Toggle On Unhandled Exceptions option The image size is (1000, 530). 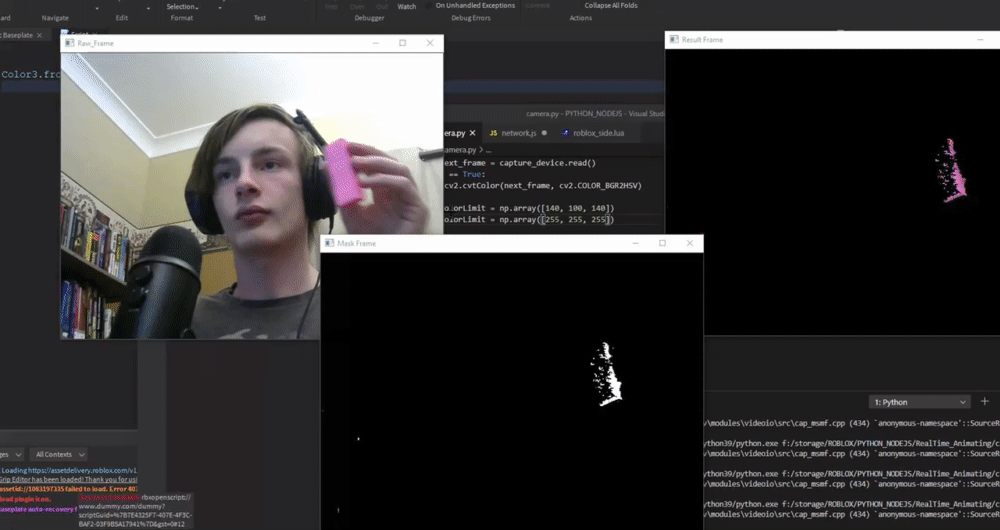(x=475, y=6)
